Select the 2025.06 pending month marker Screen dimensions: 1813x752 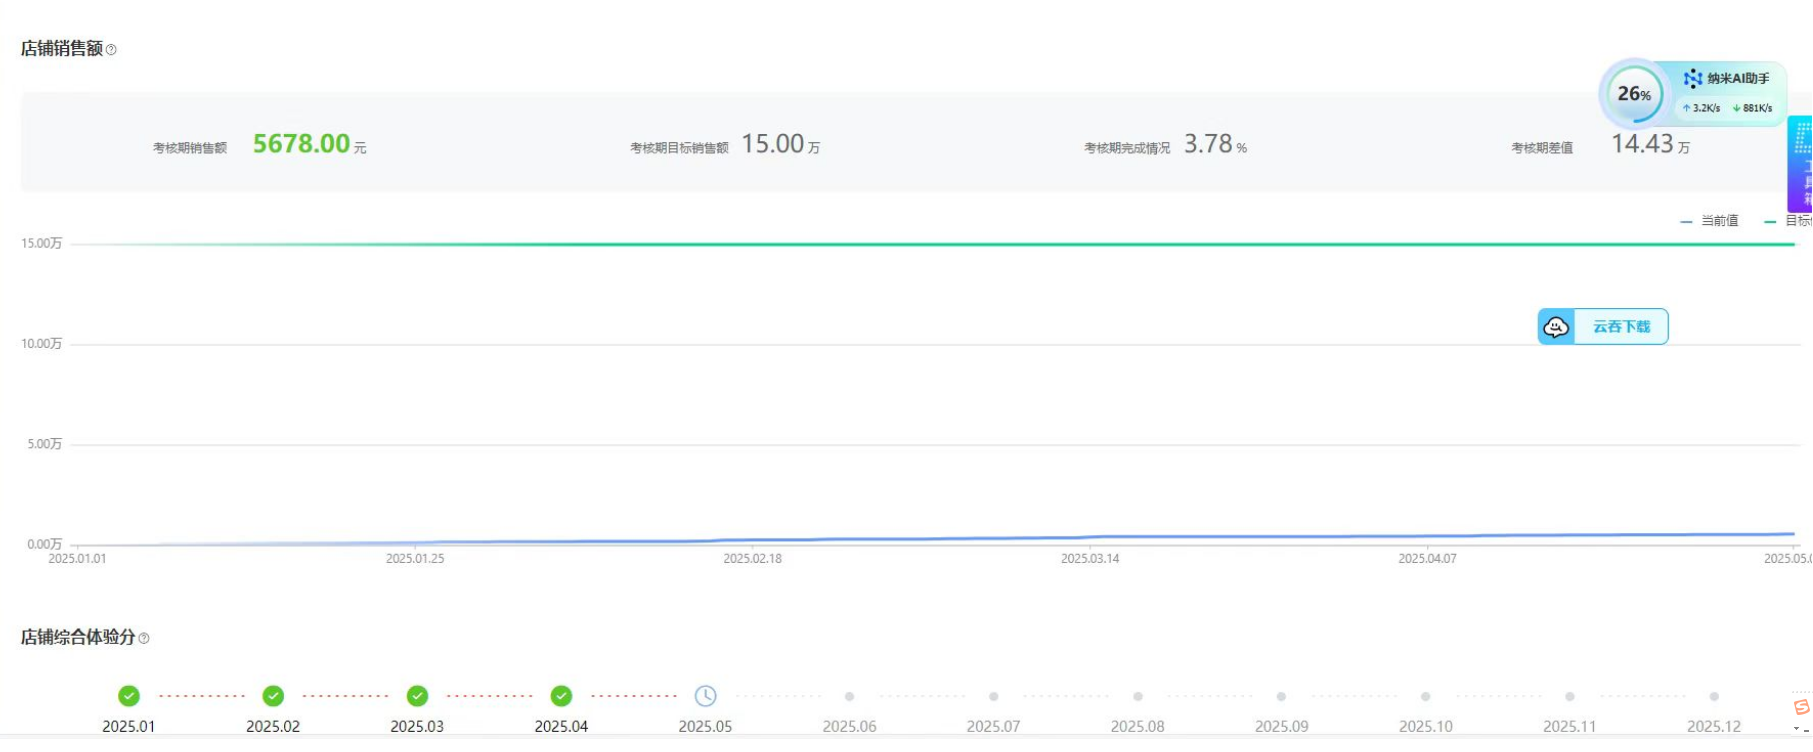click(849, 696)
